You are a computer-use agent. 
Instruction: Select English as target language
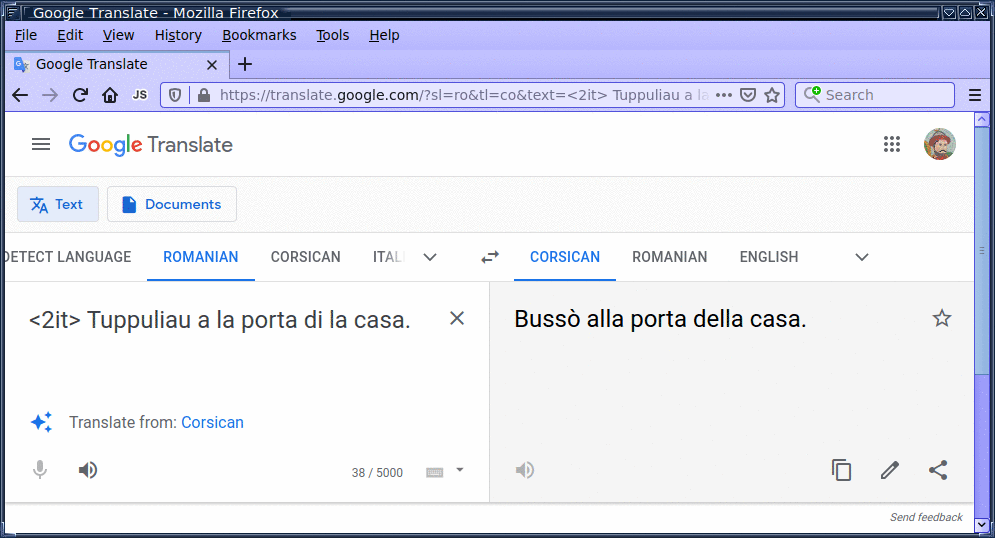tap(769, 257)
